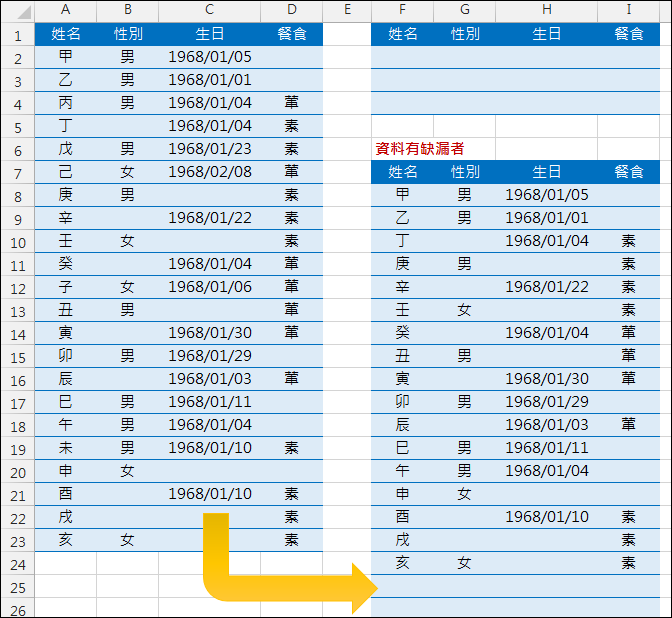Click header cell 餐食 in D1
Image resolution: width=672 pixels, height=618 pixels.
tap(291, 34)
